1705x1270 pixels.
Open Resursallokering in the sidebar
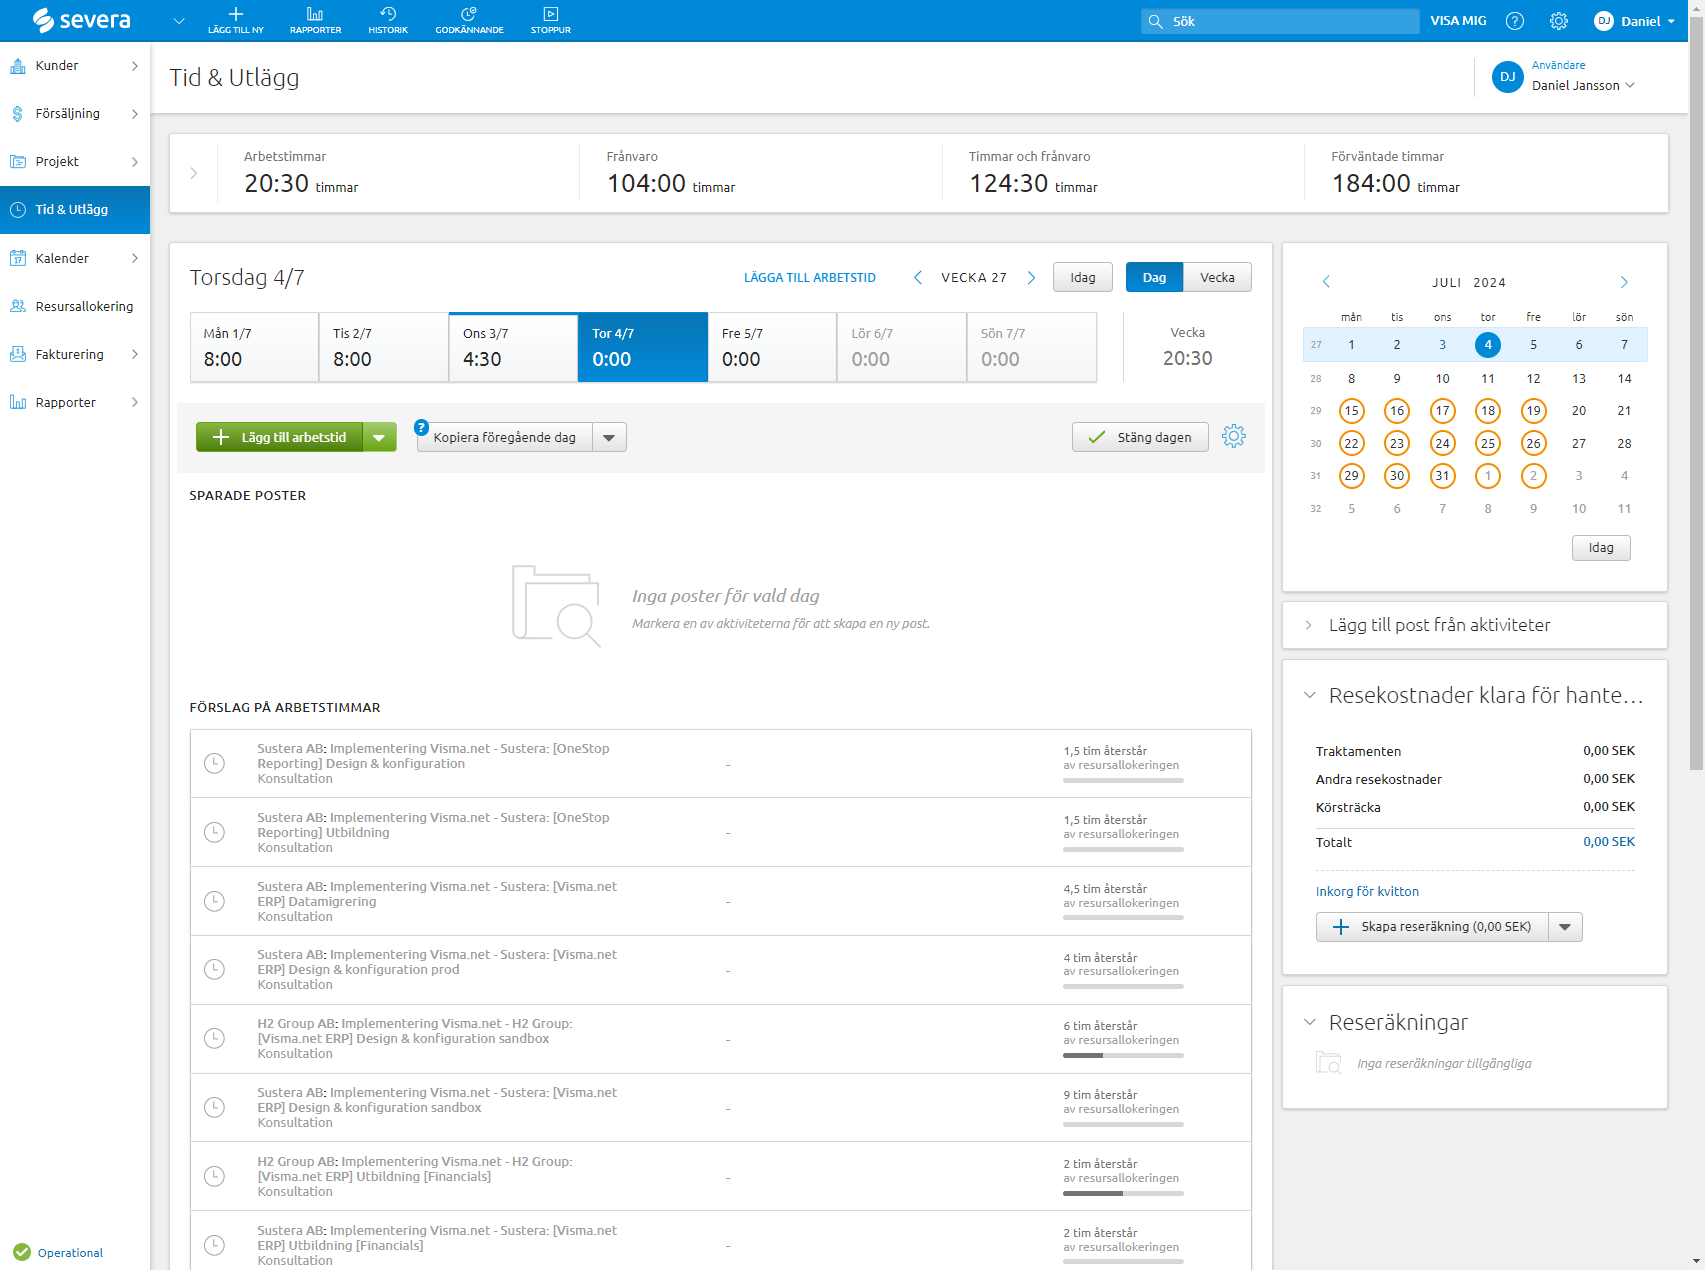point(84,307)
